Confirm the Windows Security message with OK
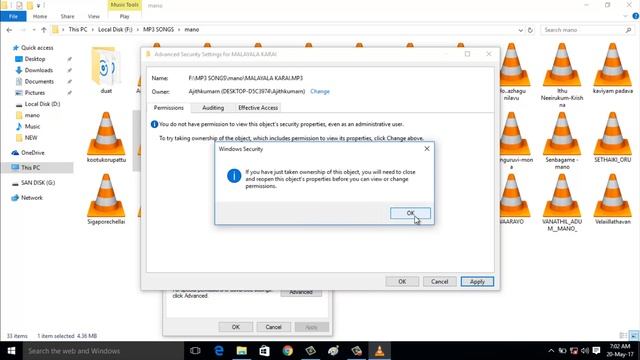This screenshot has width=640, height=360. (x=410, y=213)
